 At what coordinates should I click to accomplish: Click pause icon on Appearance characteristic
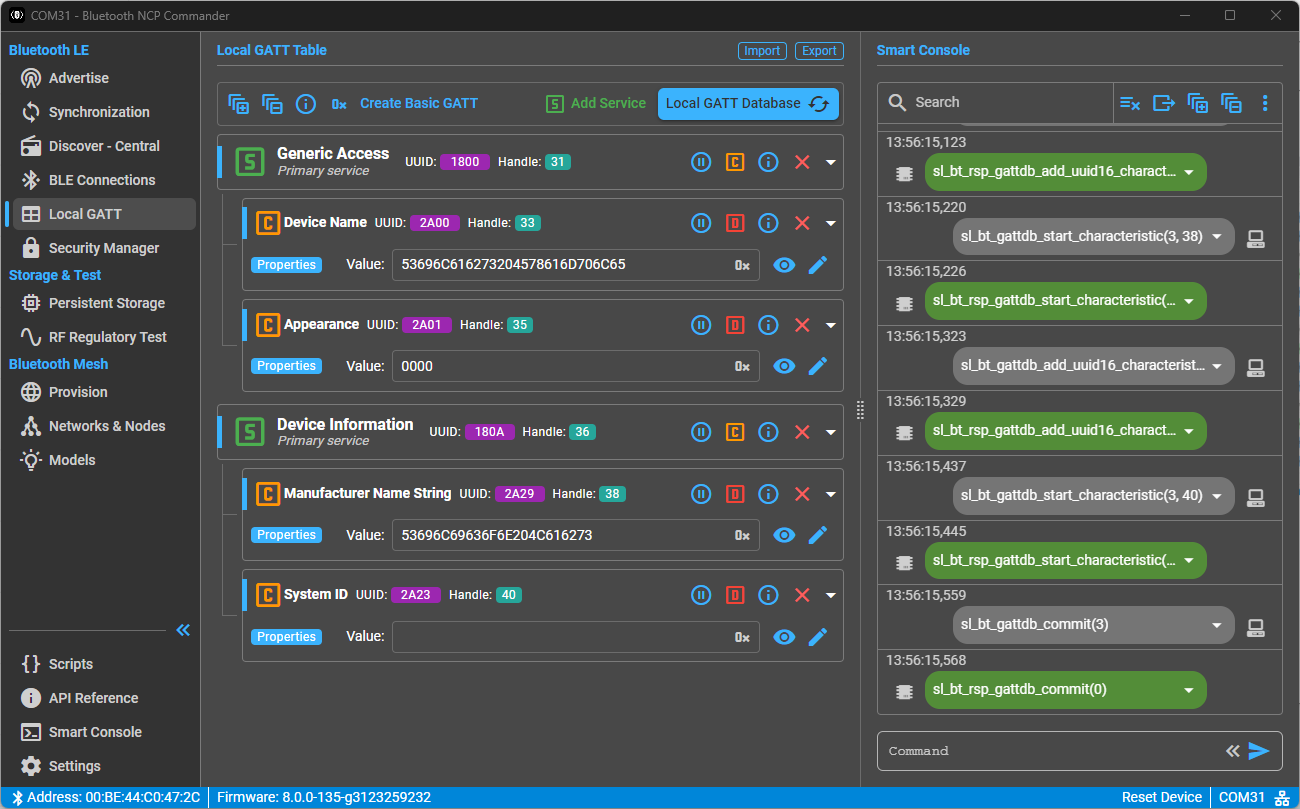pyautogui.click(x=701, y=325)
